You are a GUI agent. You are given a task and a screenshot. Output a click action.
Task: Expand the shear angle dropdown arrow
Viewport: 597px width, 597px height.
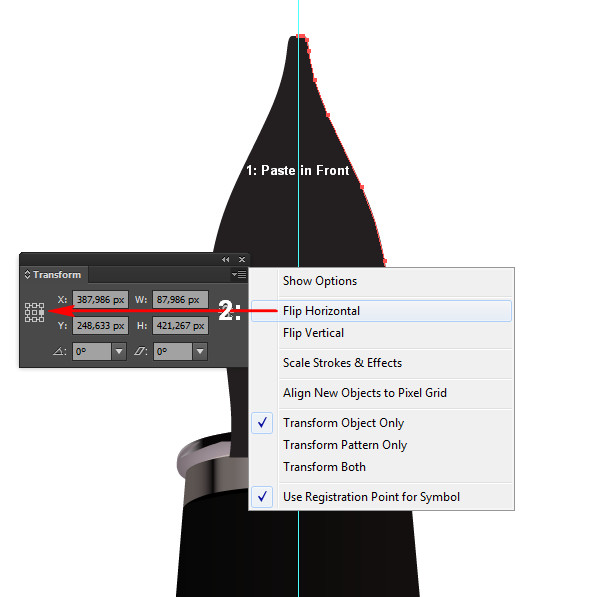tap(200, 351)
